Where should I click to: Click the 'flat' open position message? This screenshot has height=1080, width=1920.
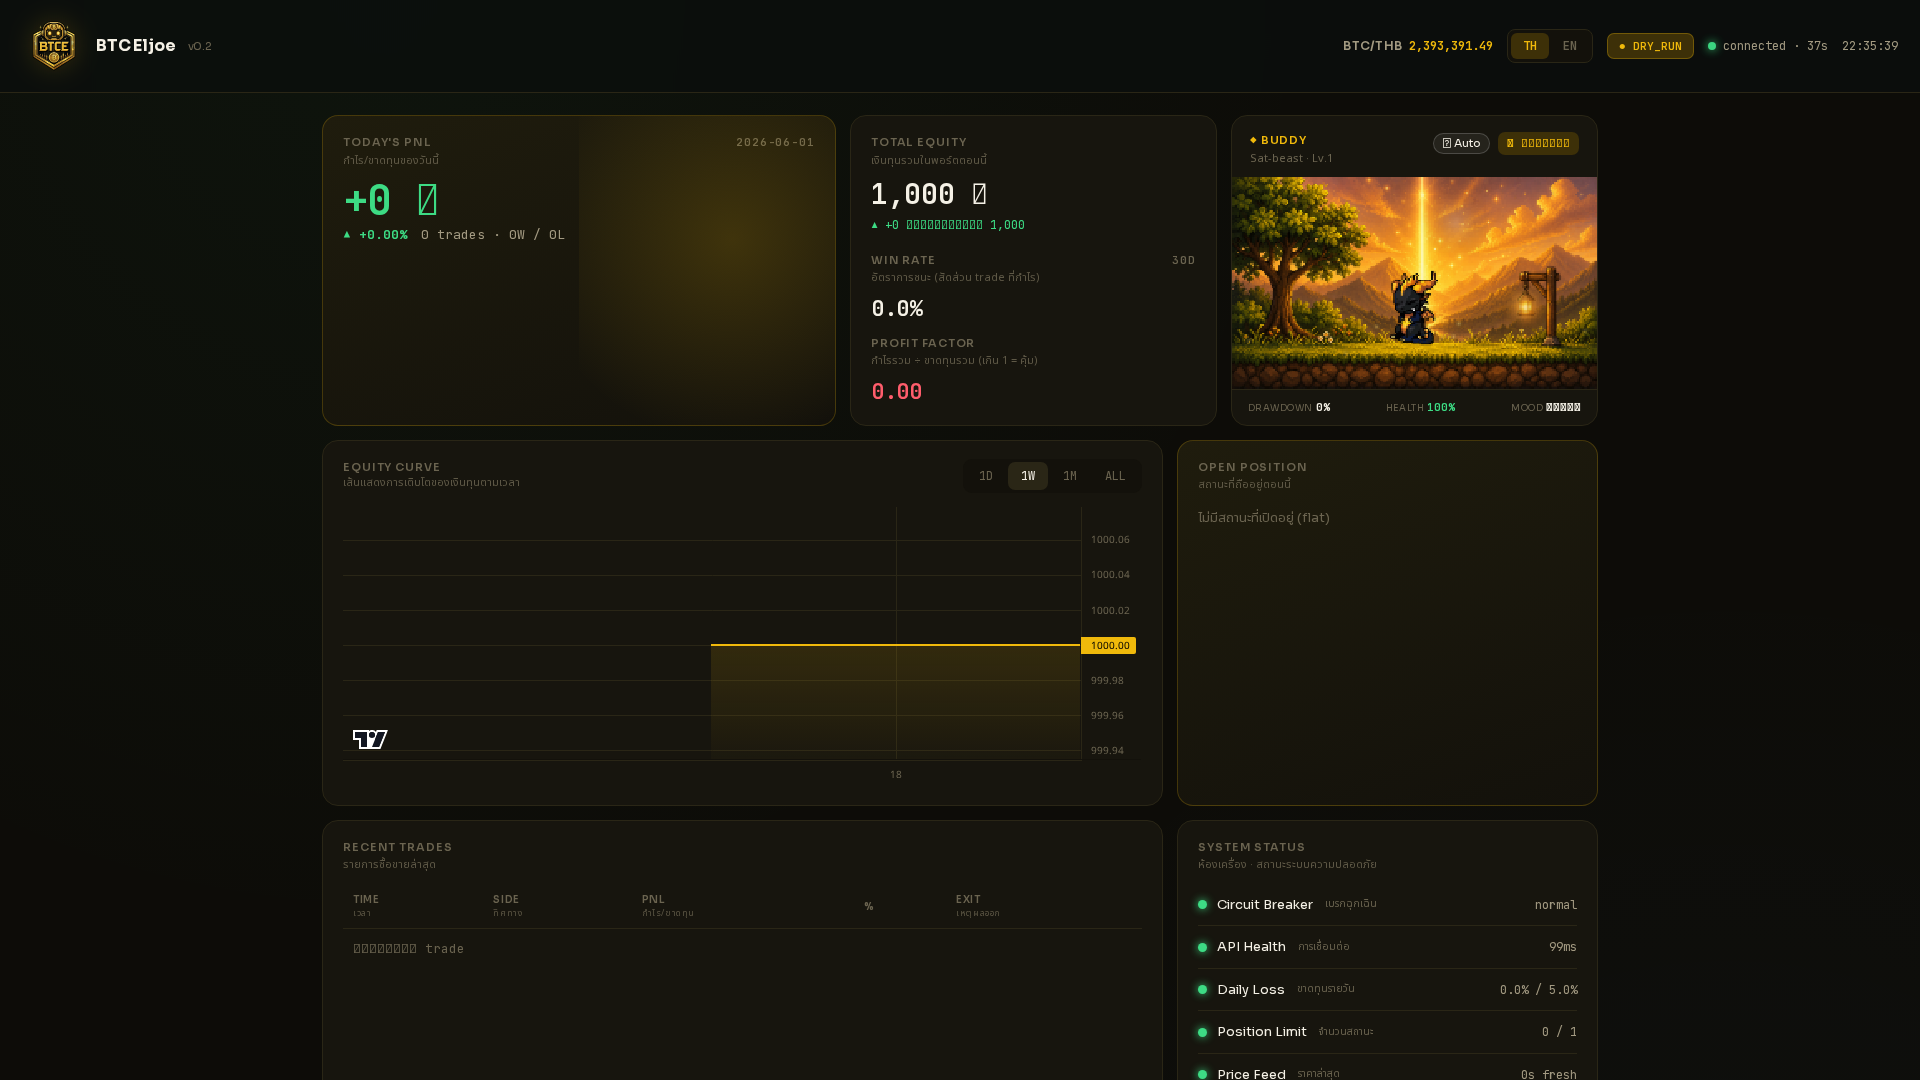1264,518
